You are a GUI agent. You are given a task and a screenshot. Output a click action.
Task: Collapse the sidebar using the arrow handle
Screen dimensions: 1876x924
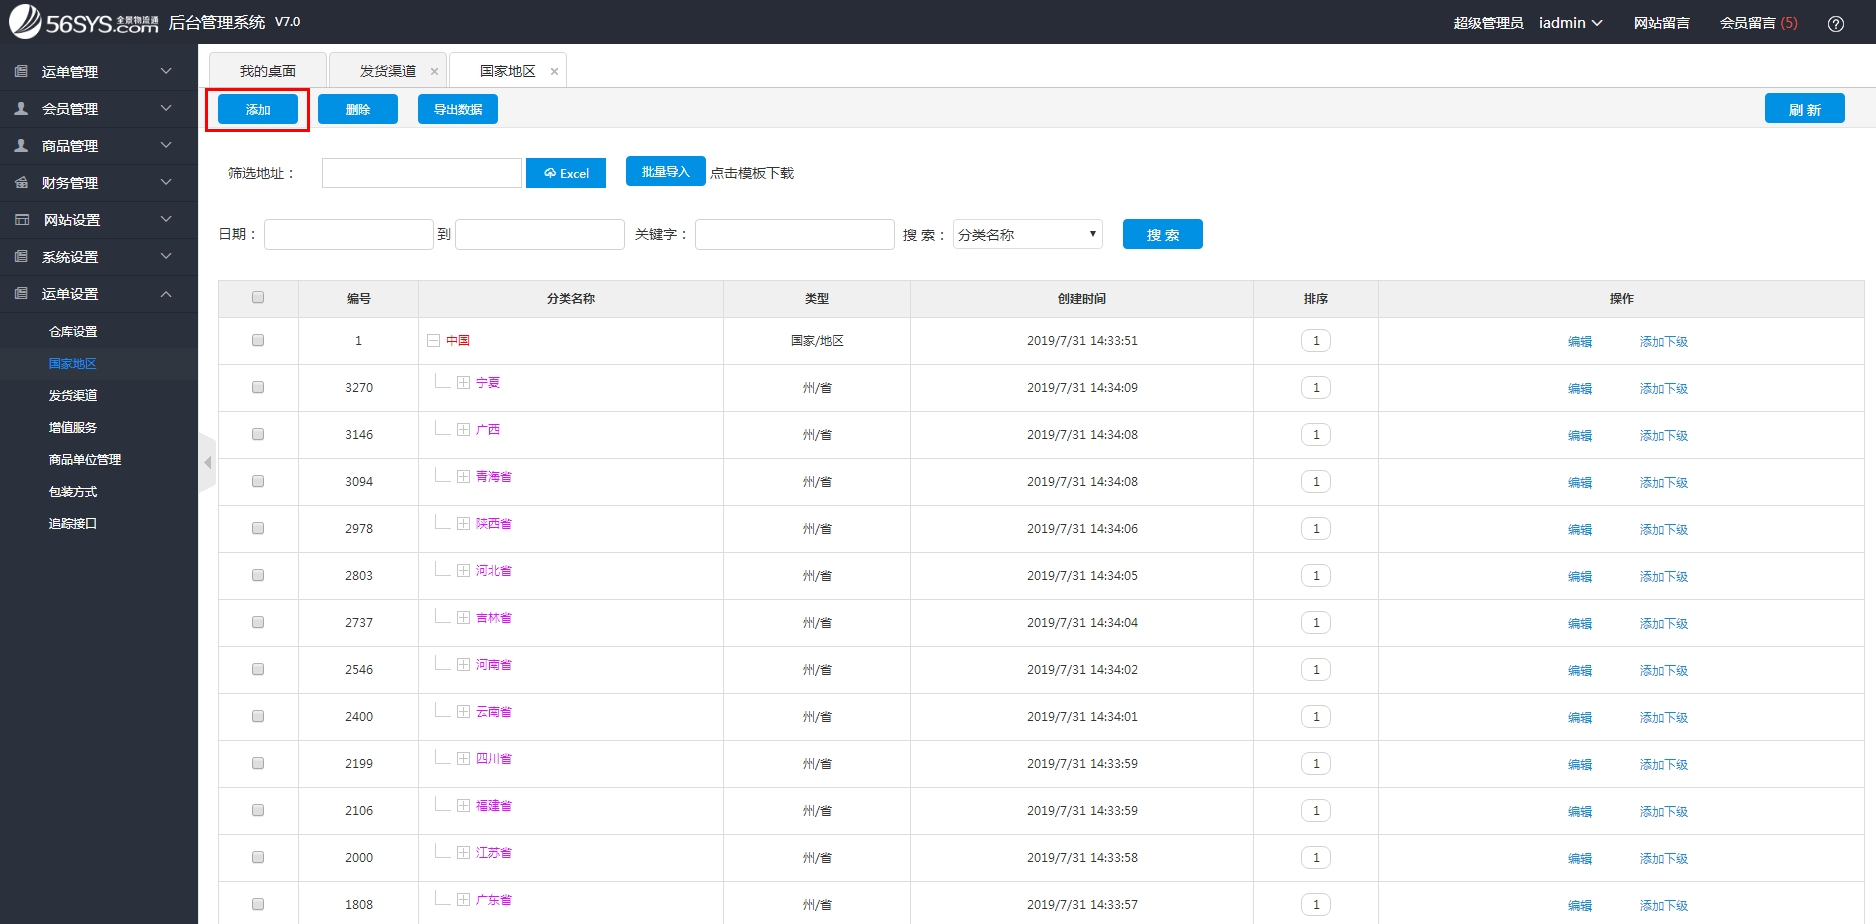pos(208,462)
